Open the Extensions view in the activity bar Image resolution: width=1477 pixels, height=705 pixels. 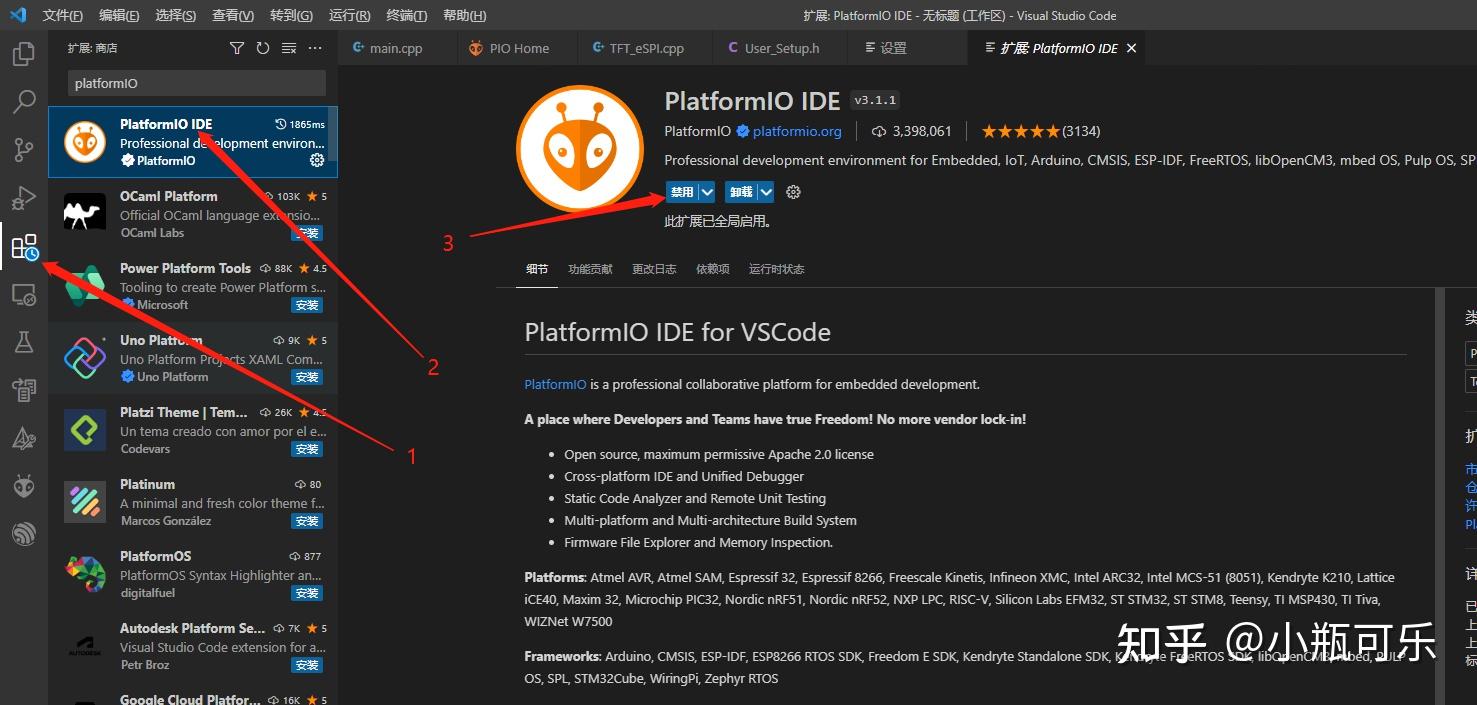pyautogui.click(x=24, y=247)
